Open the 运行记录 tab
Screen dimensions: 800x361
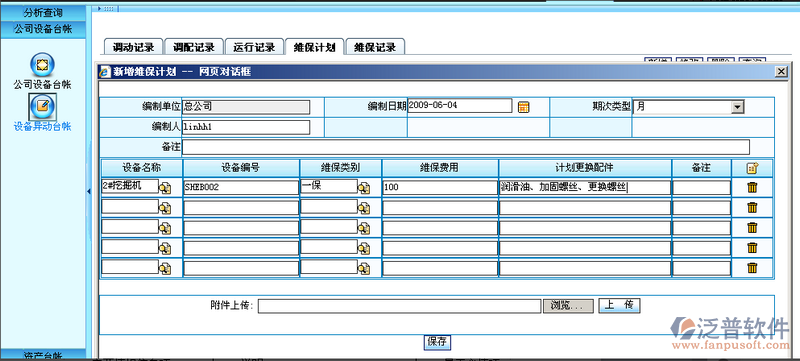(x=254, y=47)
